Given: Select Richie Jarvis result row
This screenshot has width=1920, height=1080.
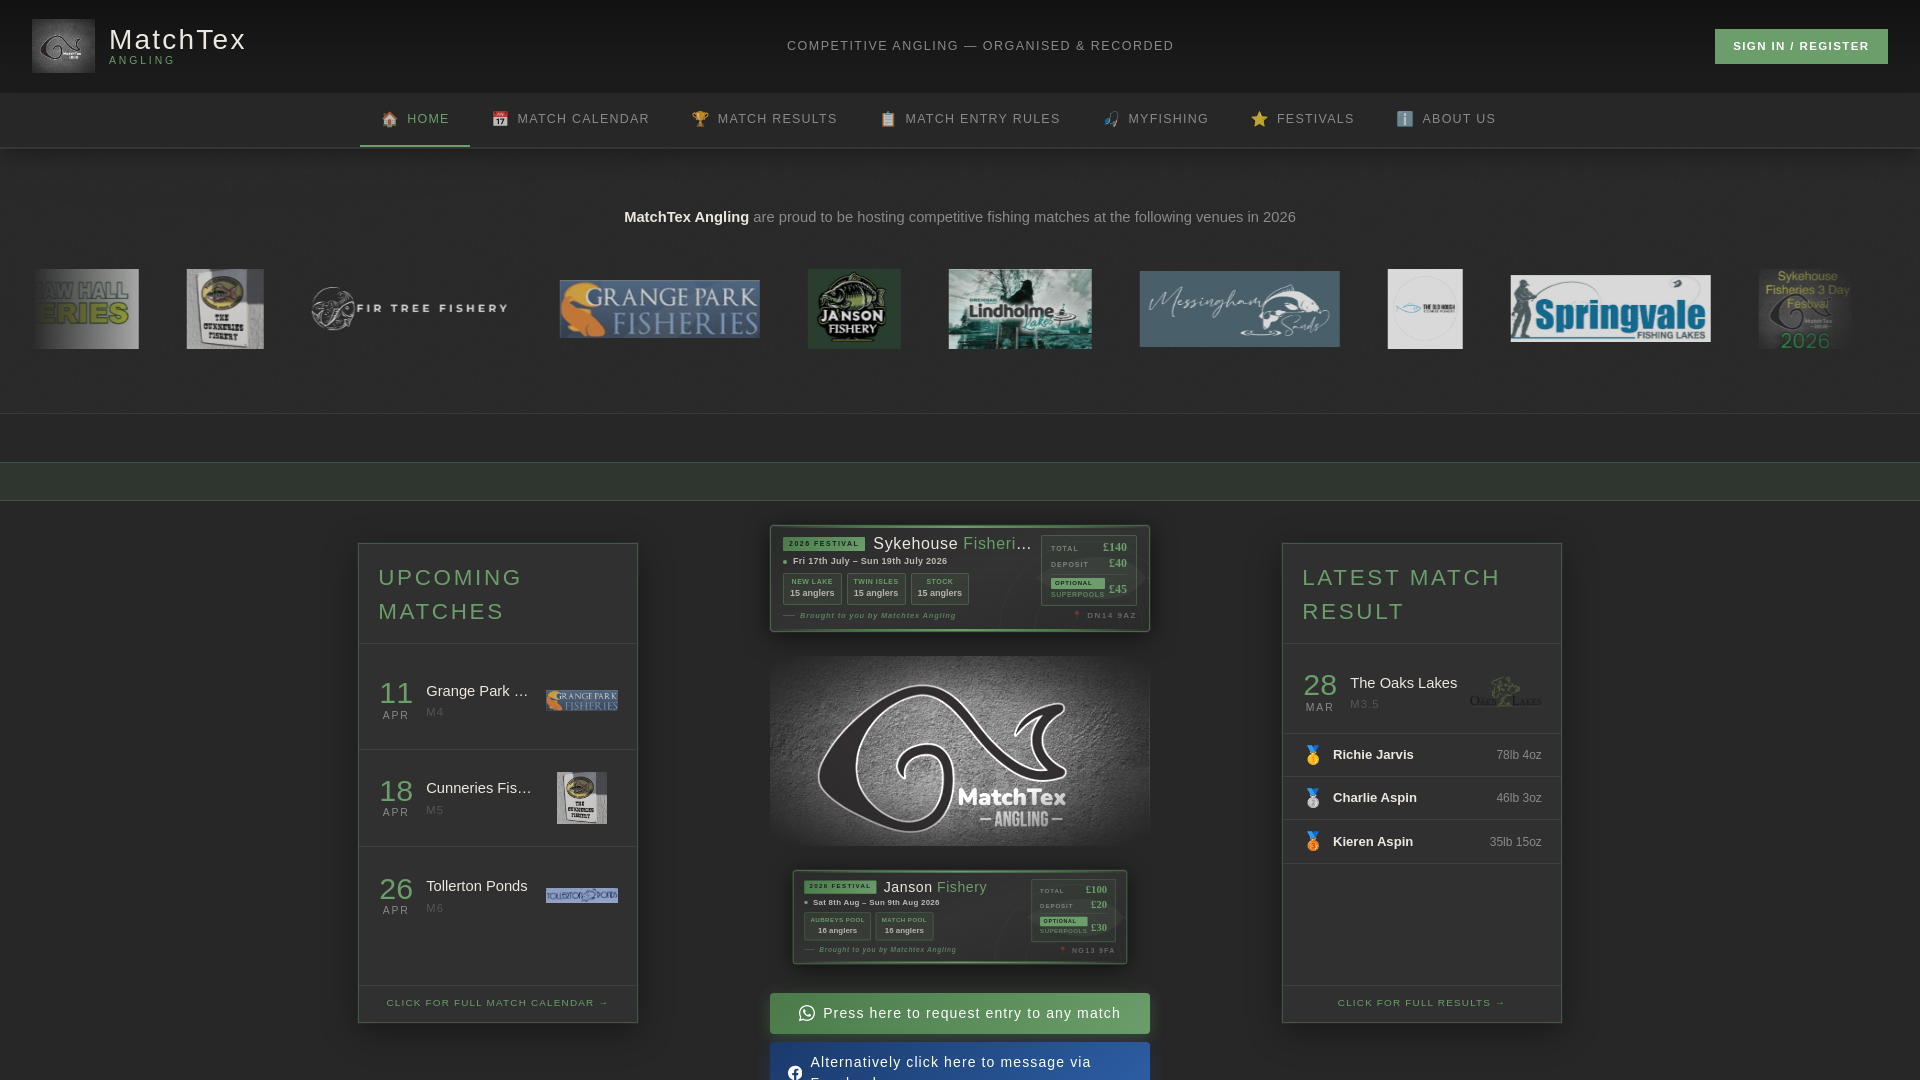Looking at the screenshot, I should 1422,755.
